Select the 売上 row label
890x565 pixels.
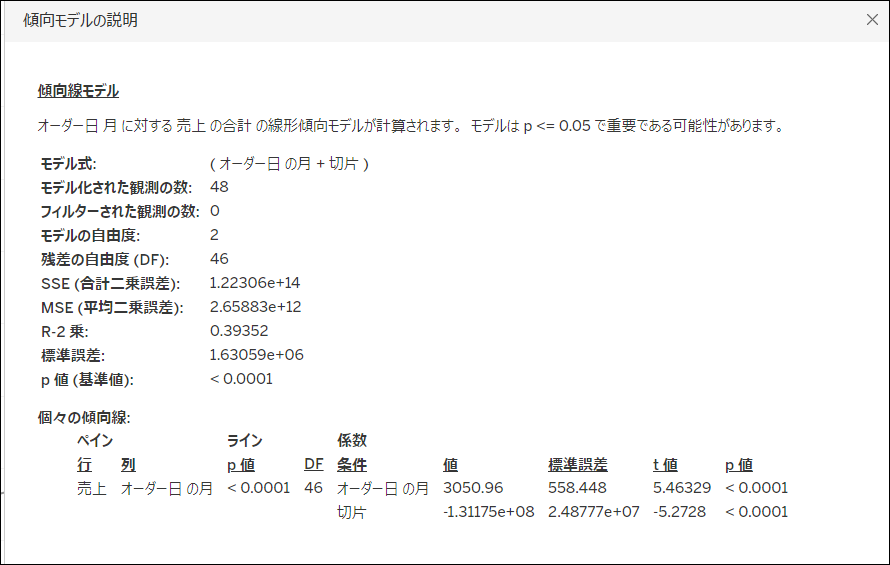(91, 488)
